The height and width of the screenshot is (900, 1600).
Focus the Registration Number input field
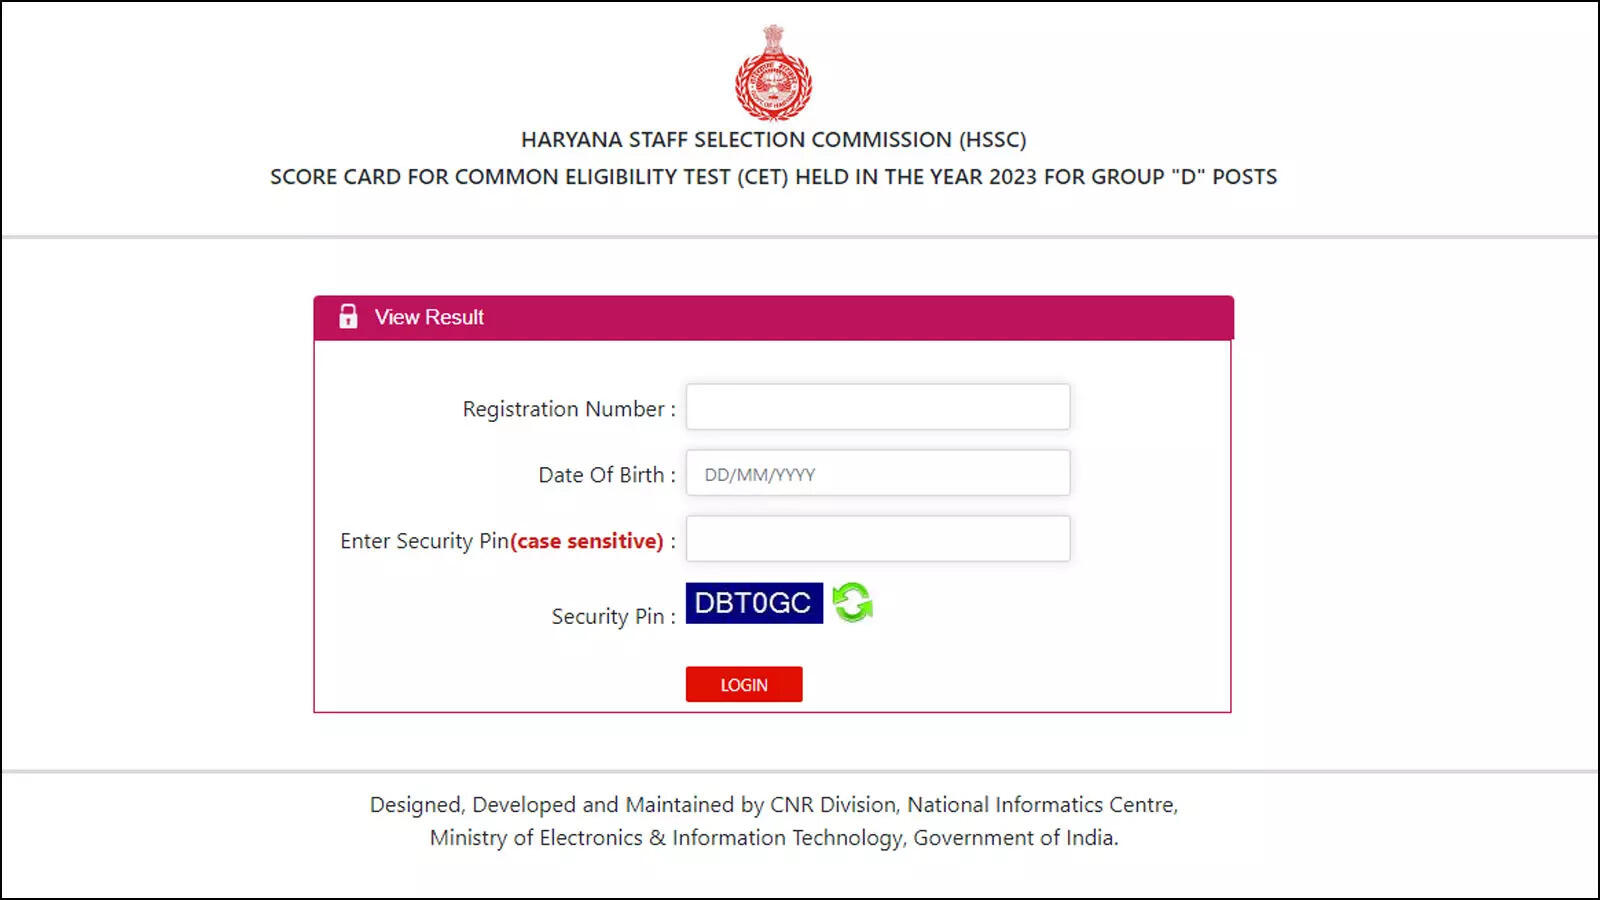(x=878, y=407)
